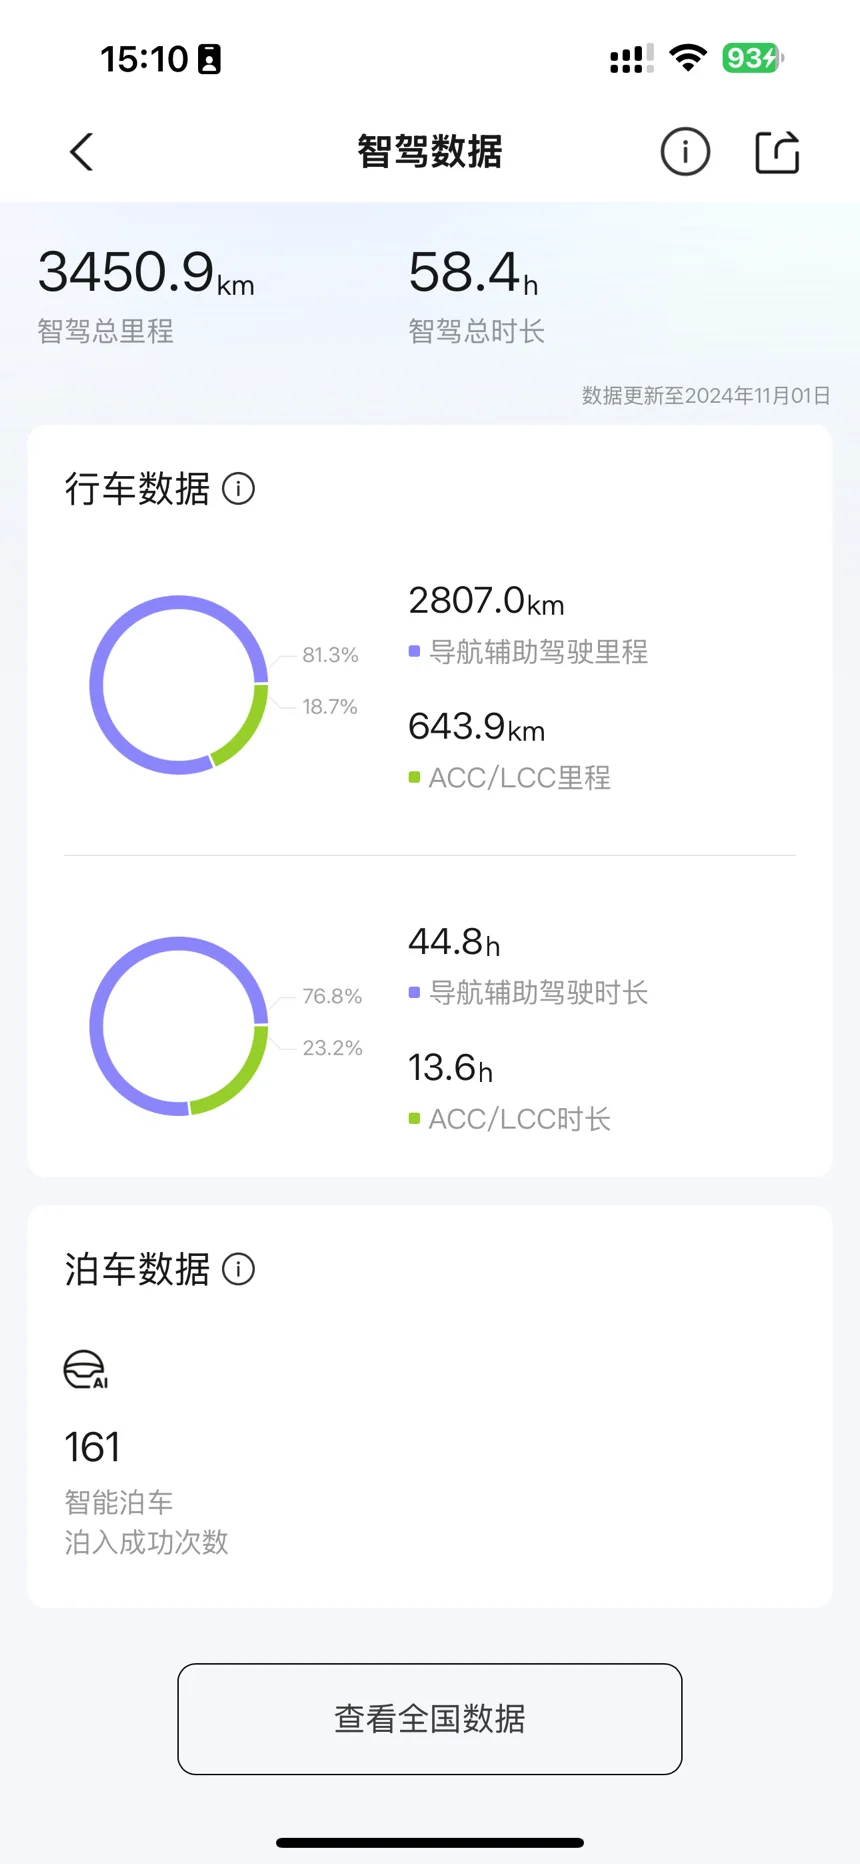The width and height of the screenshot is (860, 1864).
Task: Tap purple swatch beside 导航辅助驾驶里程
Action: 414,652
